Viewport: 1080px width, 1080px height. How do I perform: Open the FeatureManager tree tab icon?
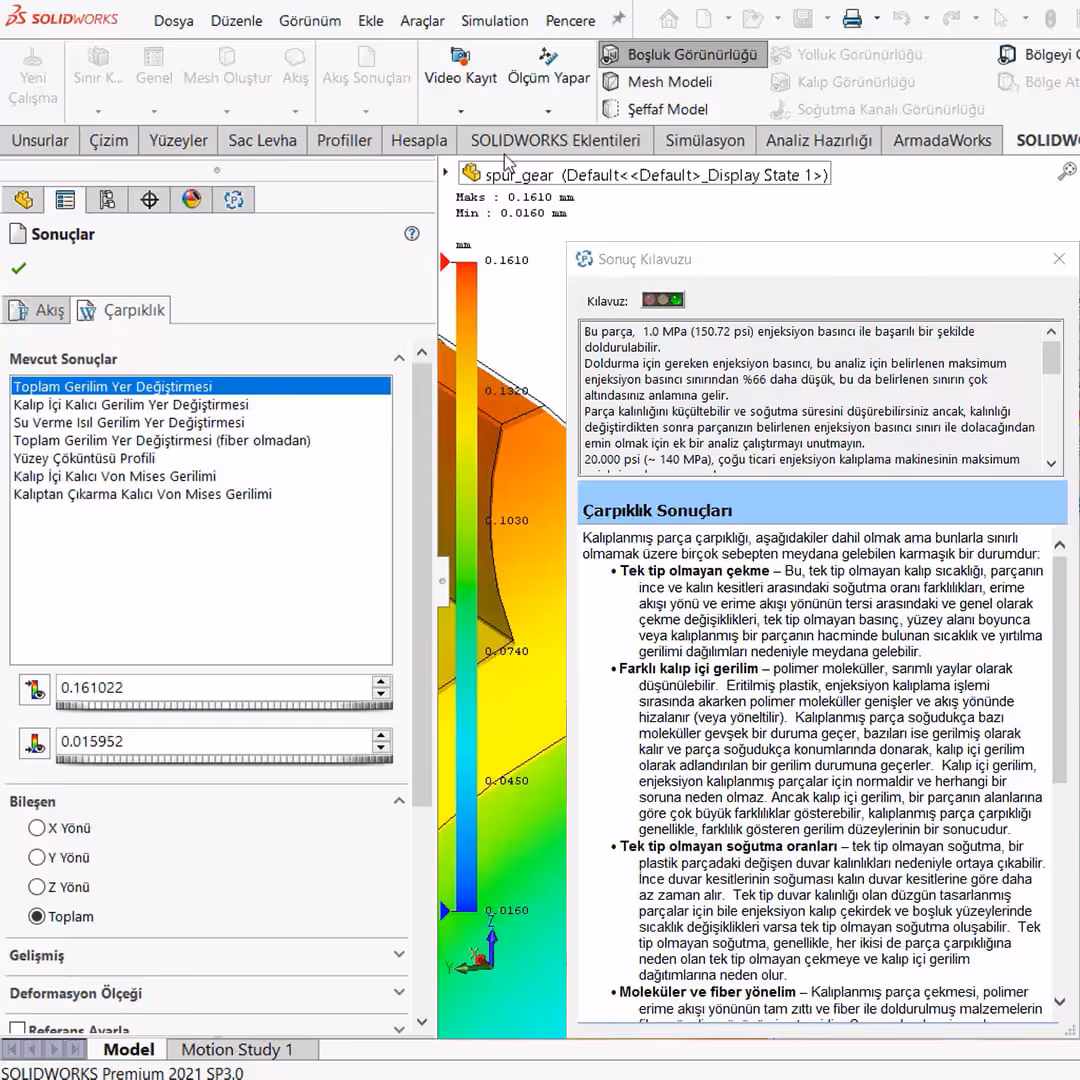pos(23,200)
